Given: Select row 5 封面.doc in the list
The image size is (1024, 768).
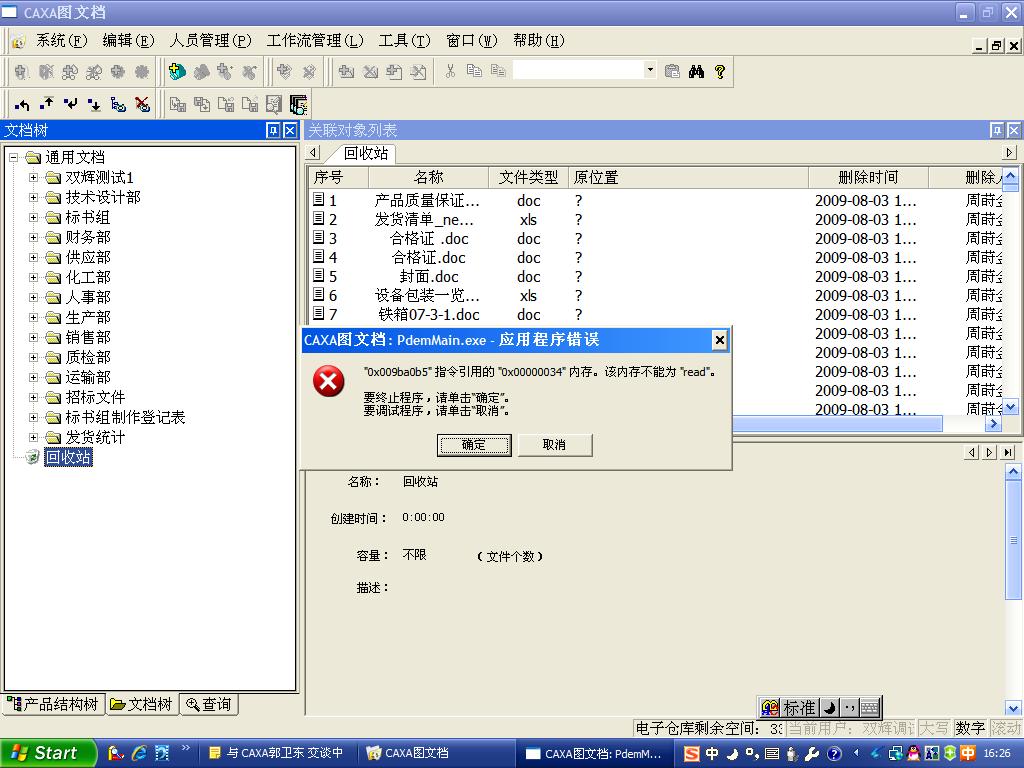Looking at the screenshot, I should pyautogui.click(x=655, y=276).
